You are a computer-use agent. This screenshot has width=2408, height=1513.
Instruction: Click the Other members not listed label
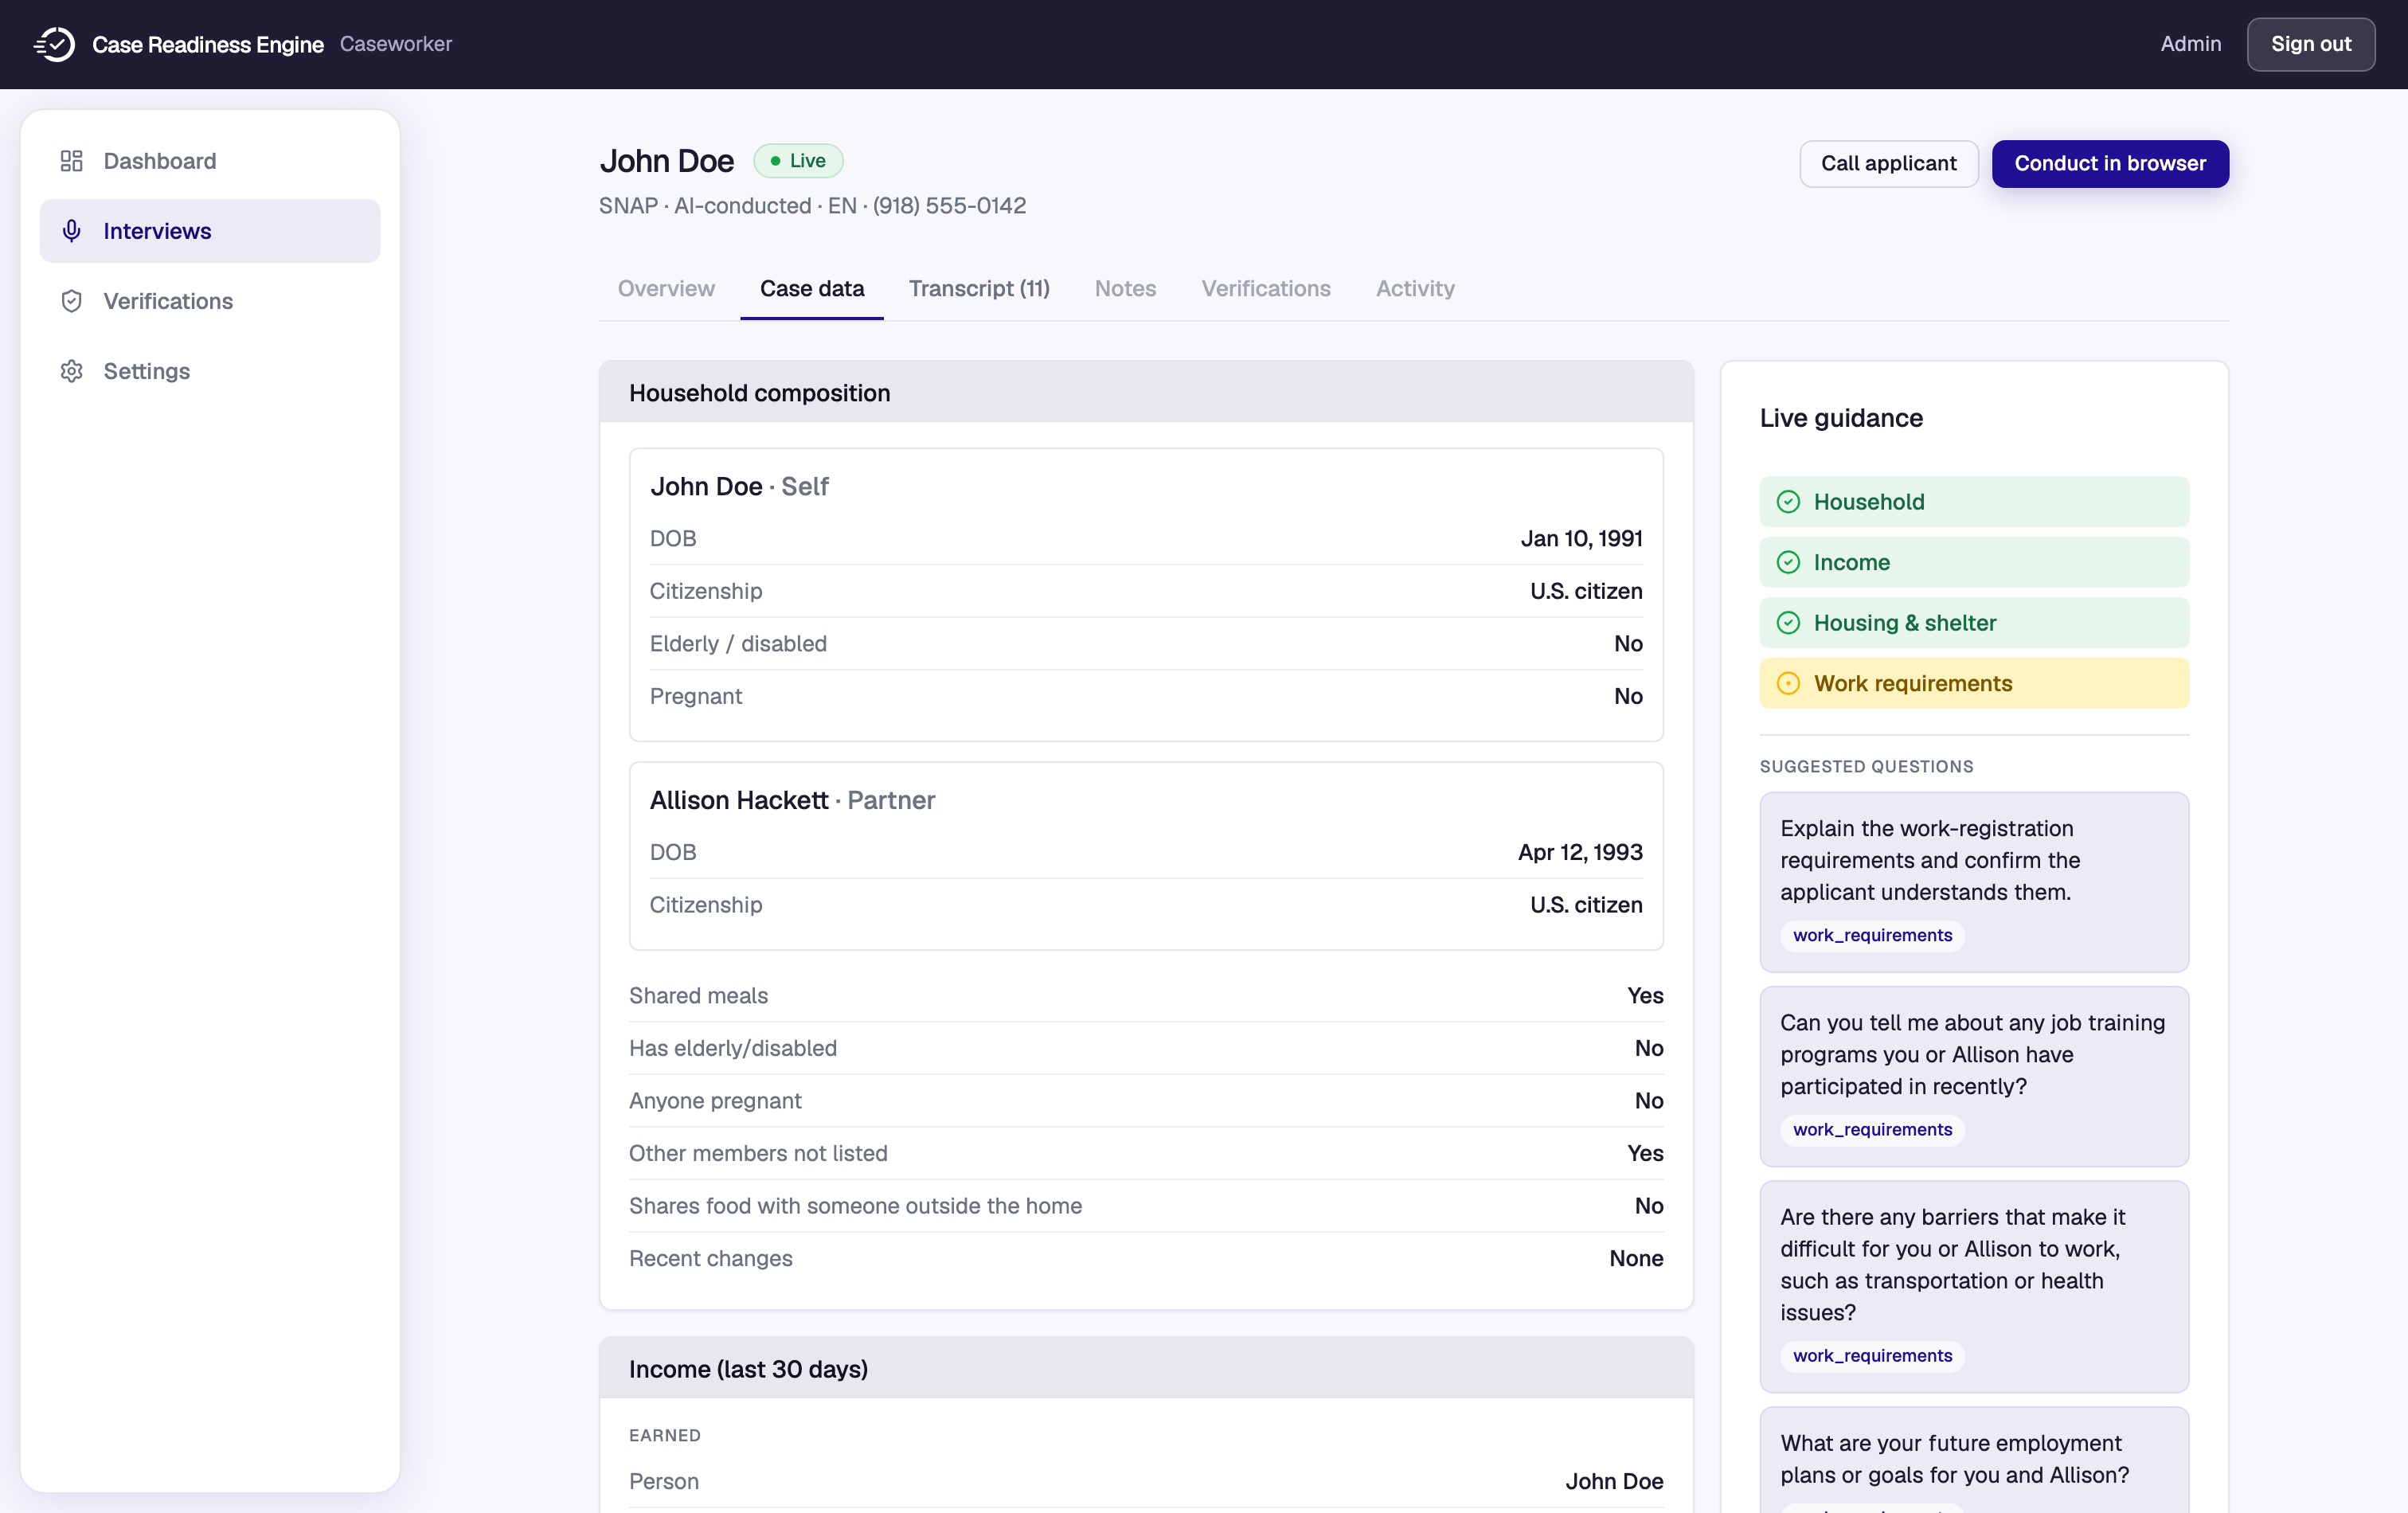point(758,1153)
